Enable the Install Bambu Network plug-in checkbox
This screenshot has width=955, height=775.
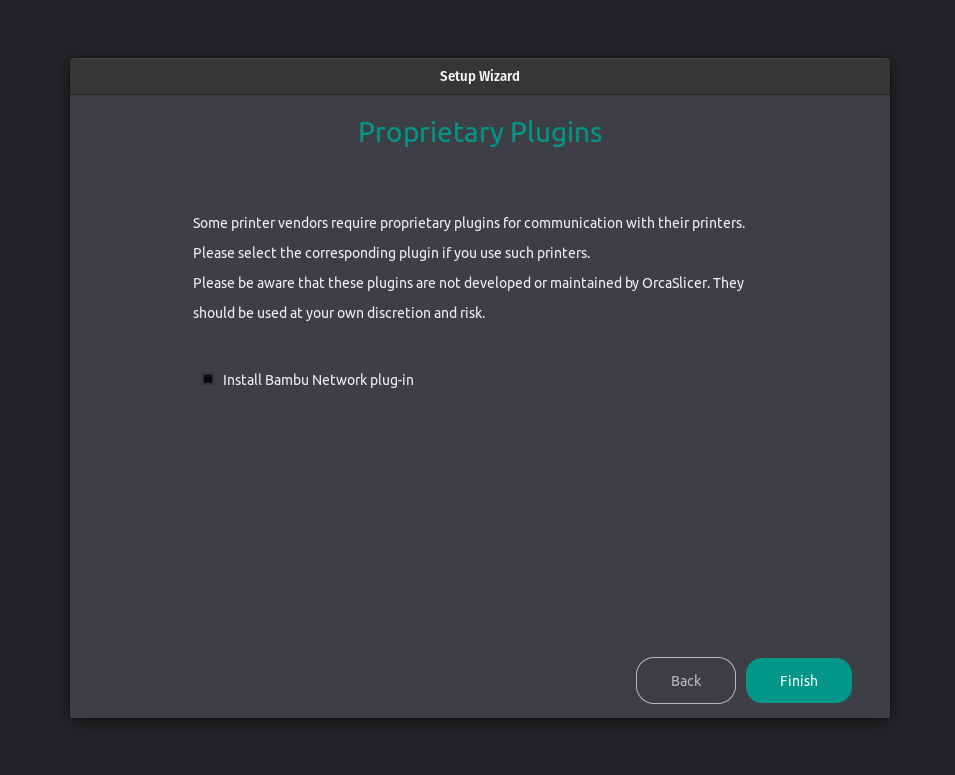pos(208,379)
